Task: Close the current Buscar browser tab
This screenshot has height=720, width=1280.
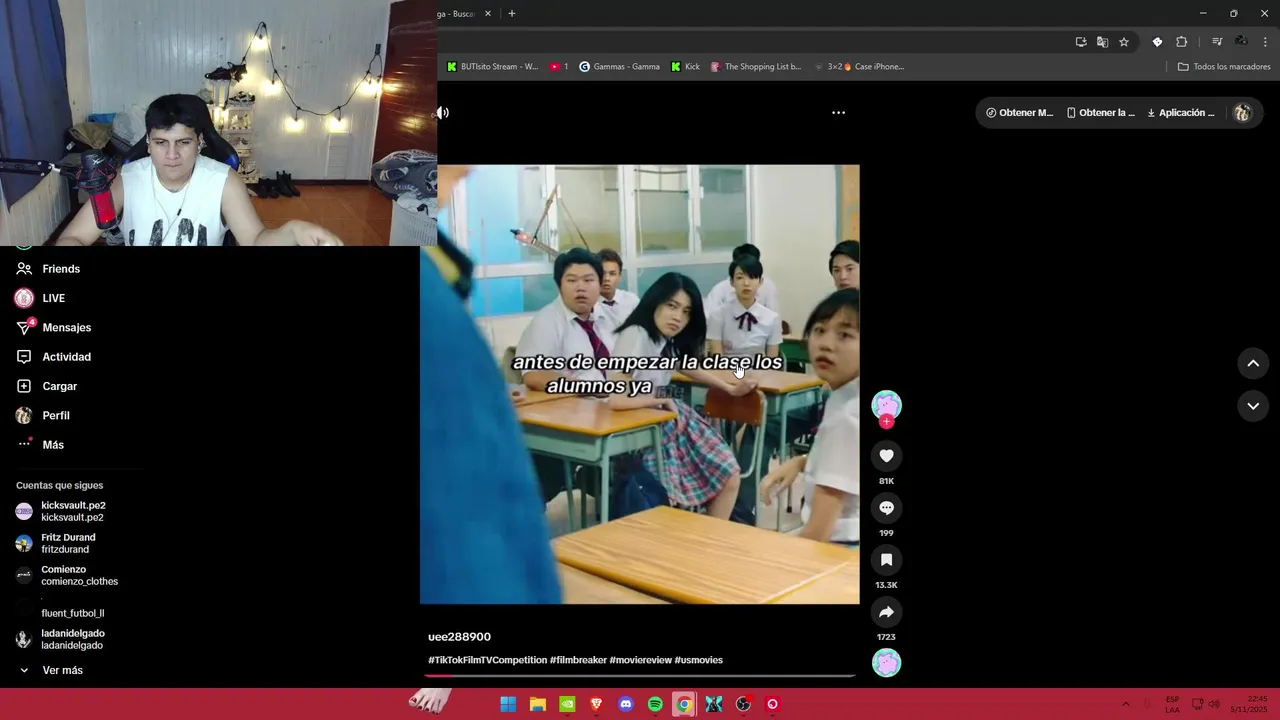Action: (x=488, y=14)
